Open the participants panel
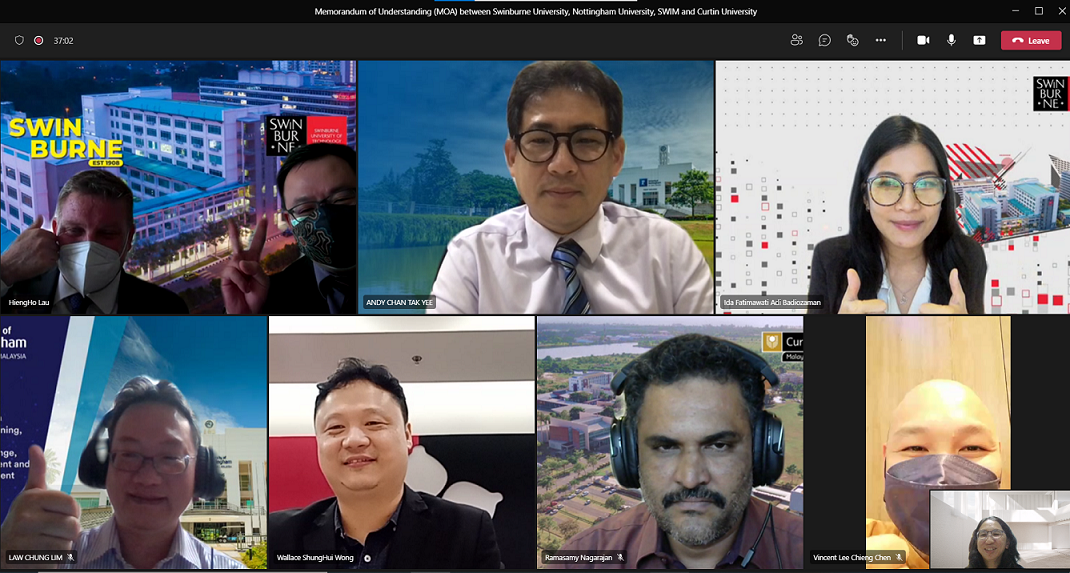Viewport: 1070px width, 573px height. coord(796,40)
